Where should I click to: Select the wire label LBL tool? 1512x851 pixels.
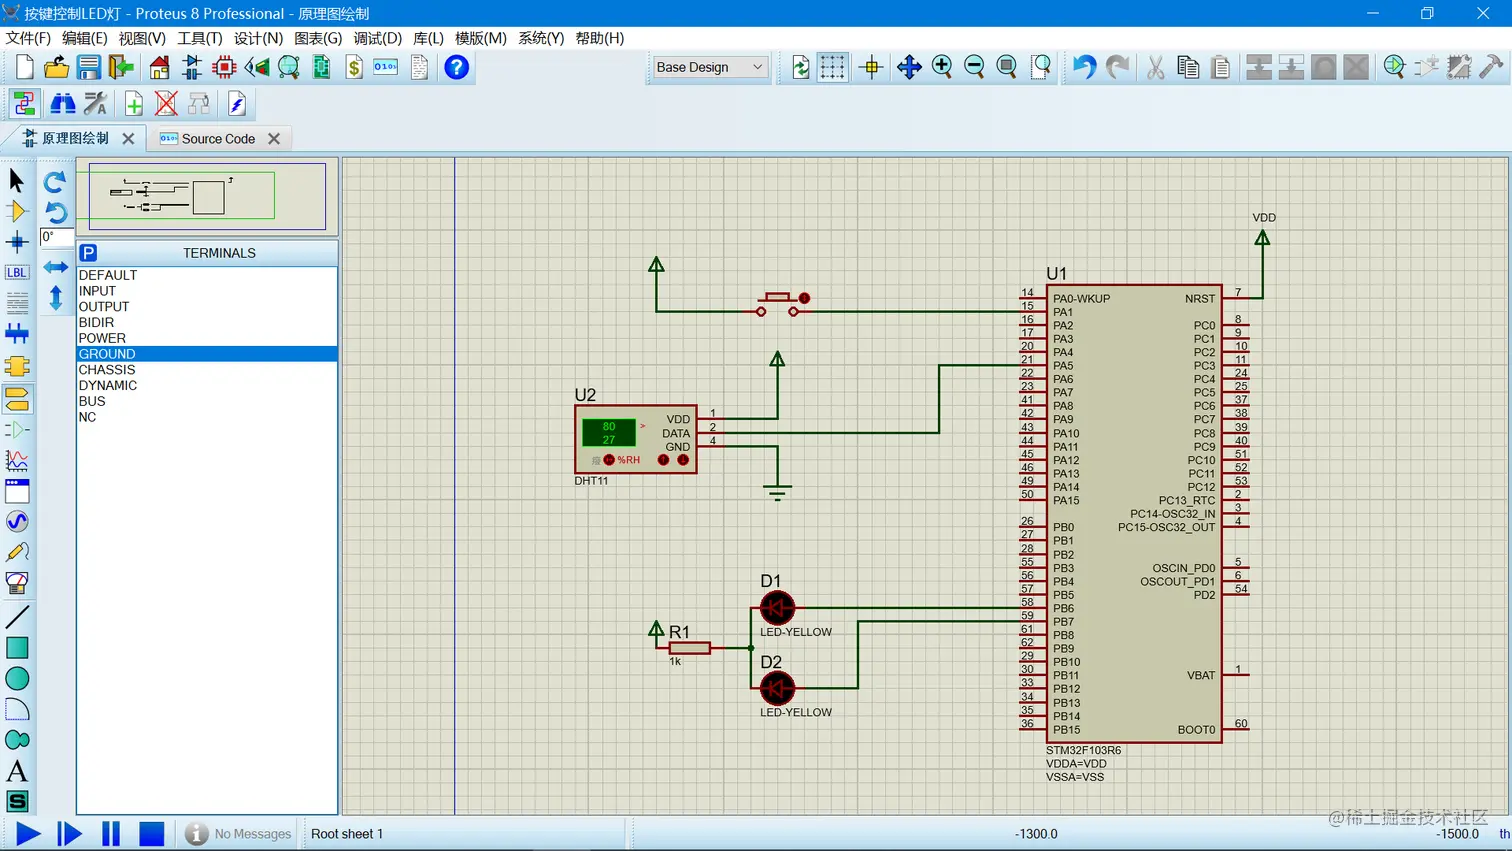pyautogui.click(x=17, y=272)
